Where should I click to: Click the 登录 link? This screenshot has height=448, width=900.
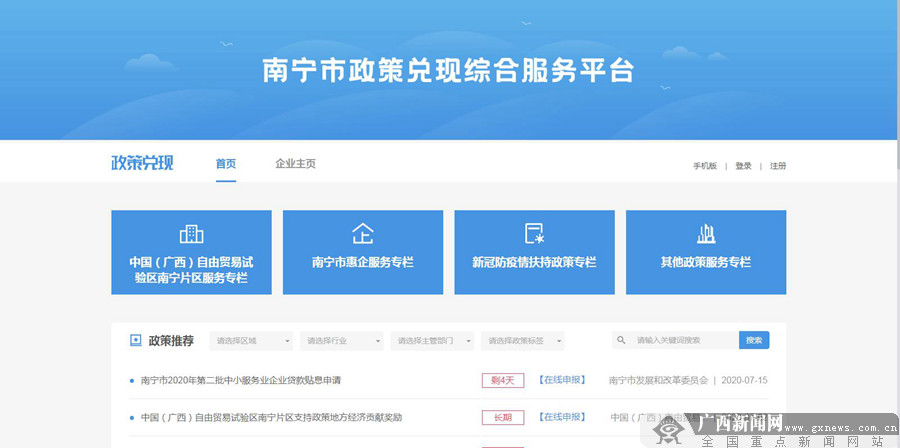[x=743, y=166]
